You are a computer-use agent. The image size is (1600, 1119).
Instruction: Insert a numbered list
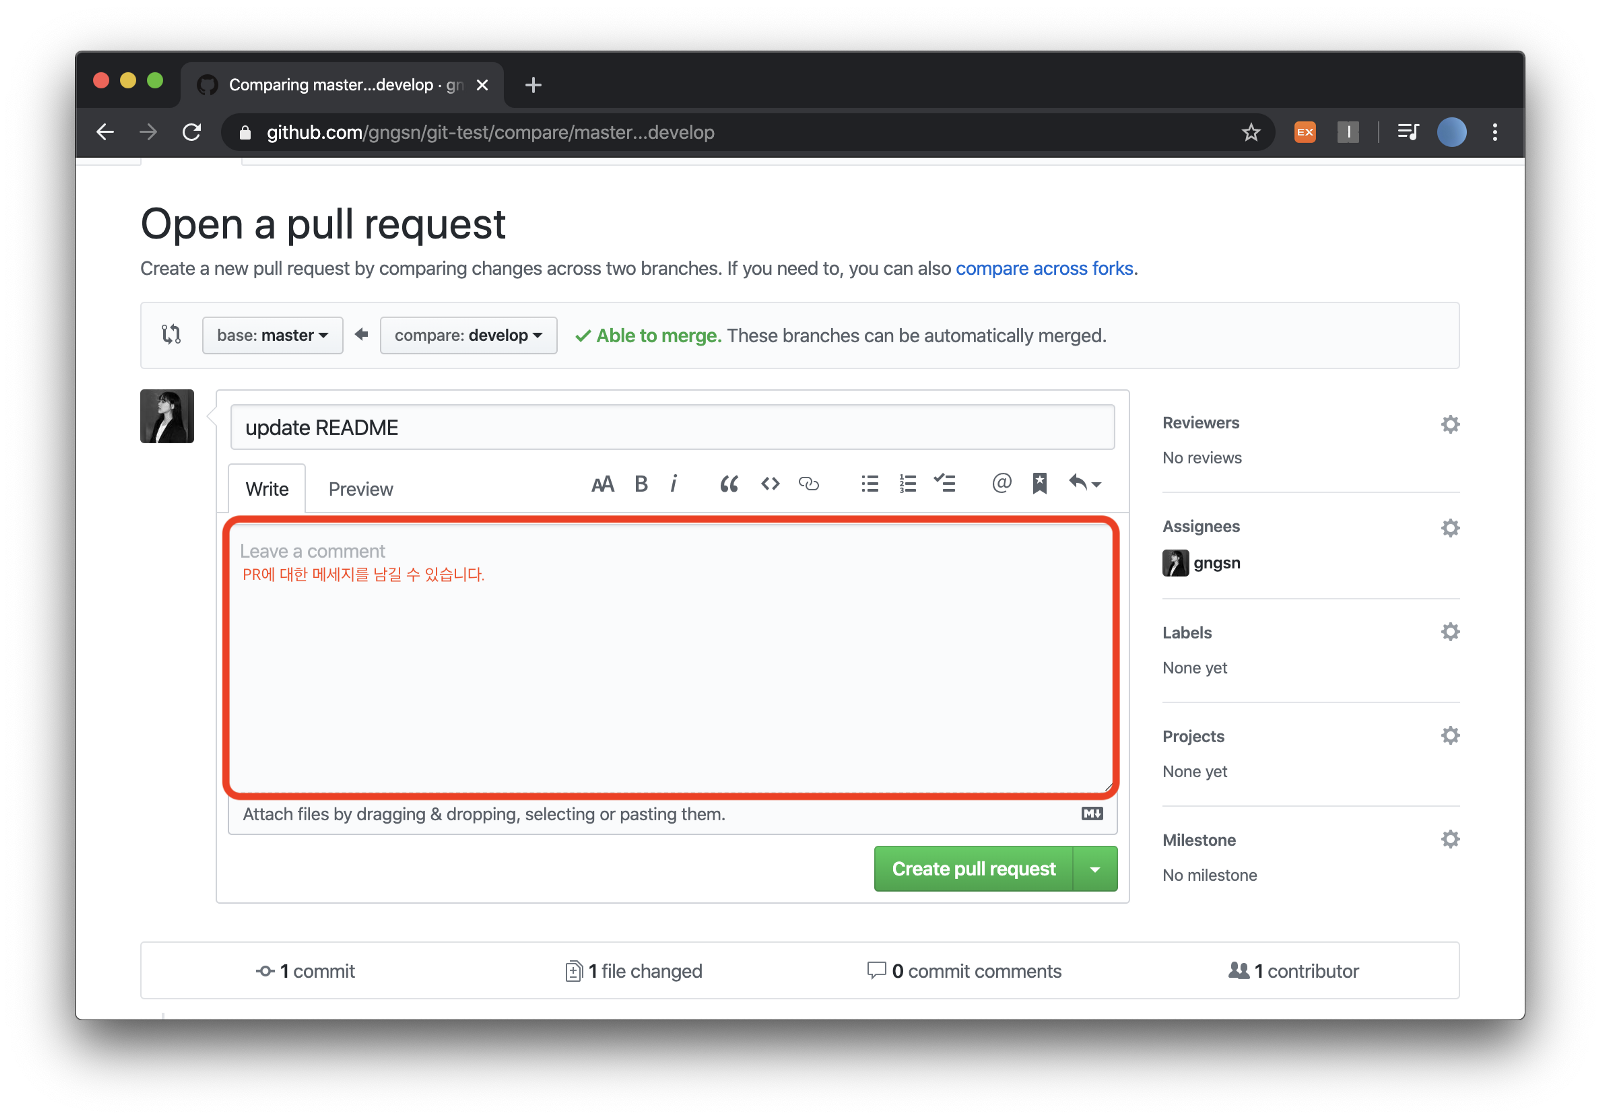[907, 484]
